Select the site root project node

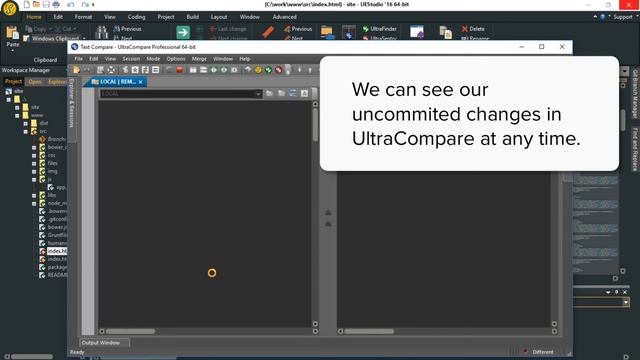click(x=19, y=91)
